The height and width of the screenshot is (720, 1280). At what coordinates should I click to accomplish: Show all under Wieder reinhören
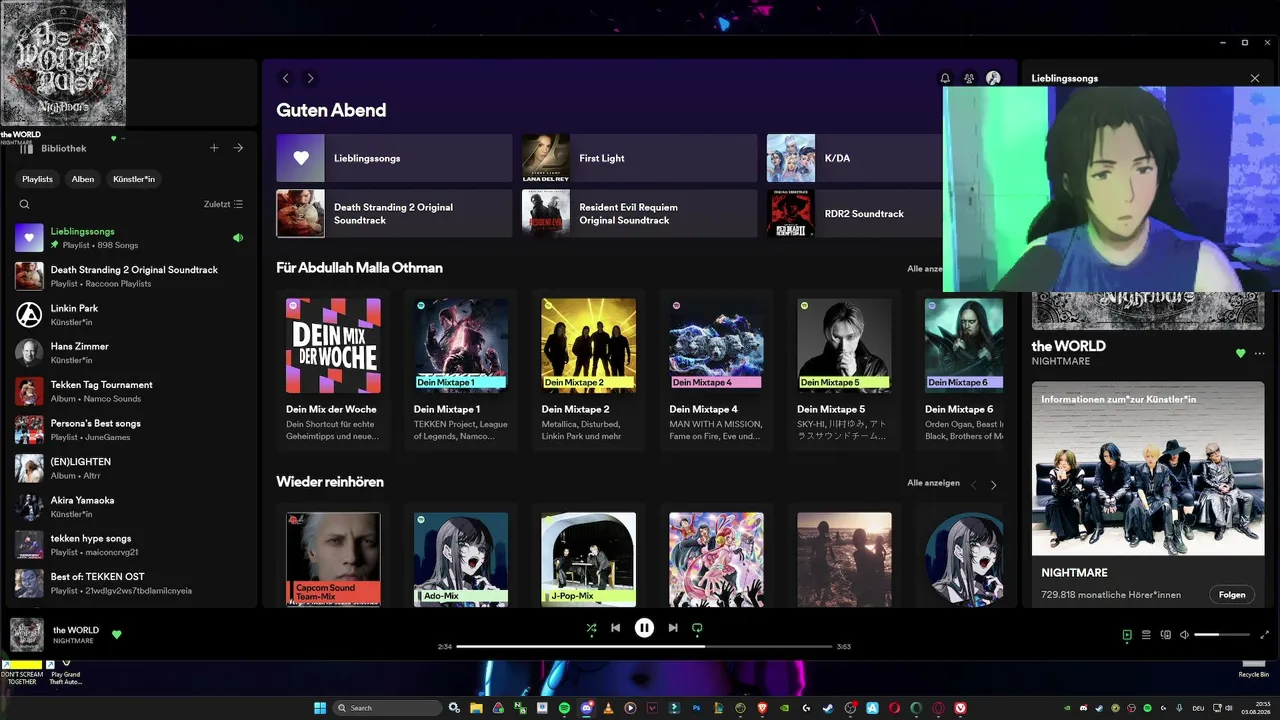tap(933, 483)
